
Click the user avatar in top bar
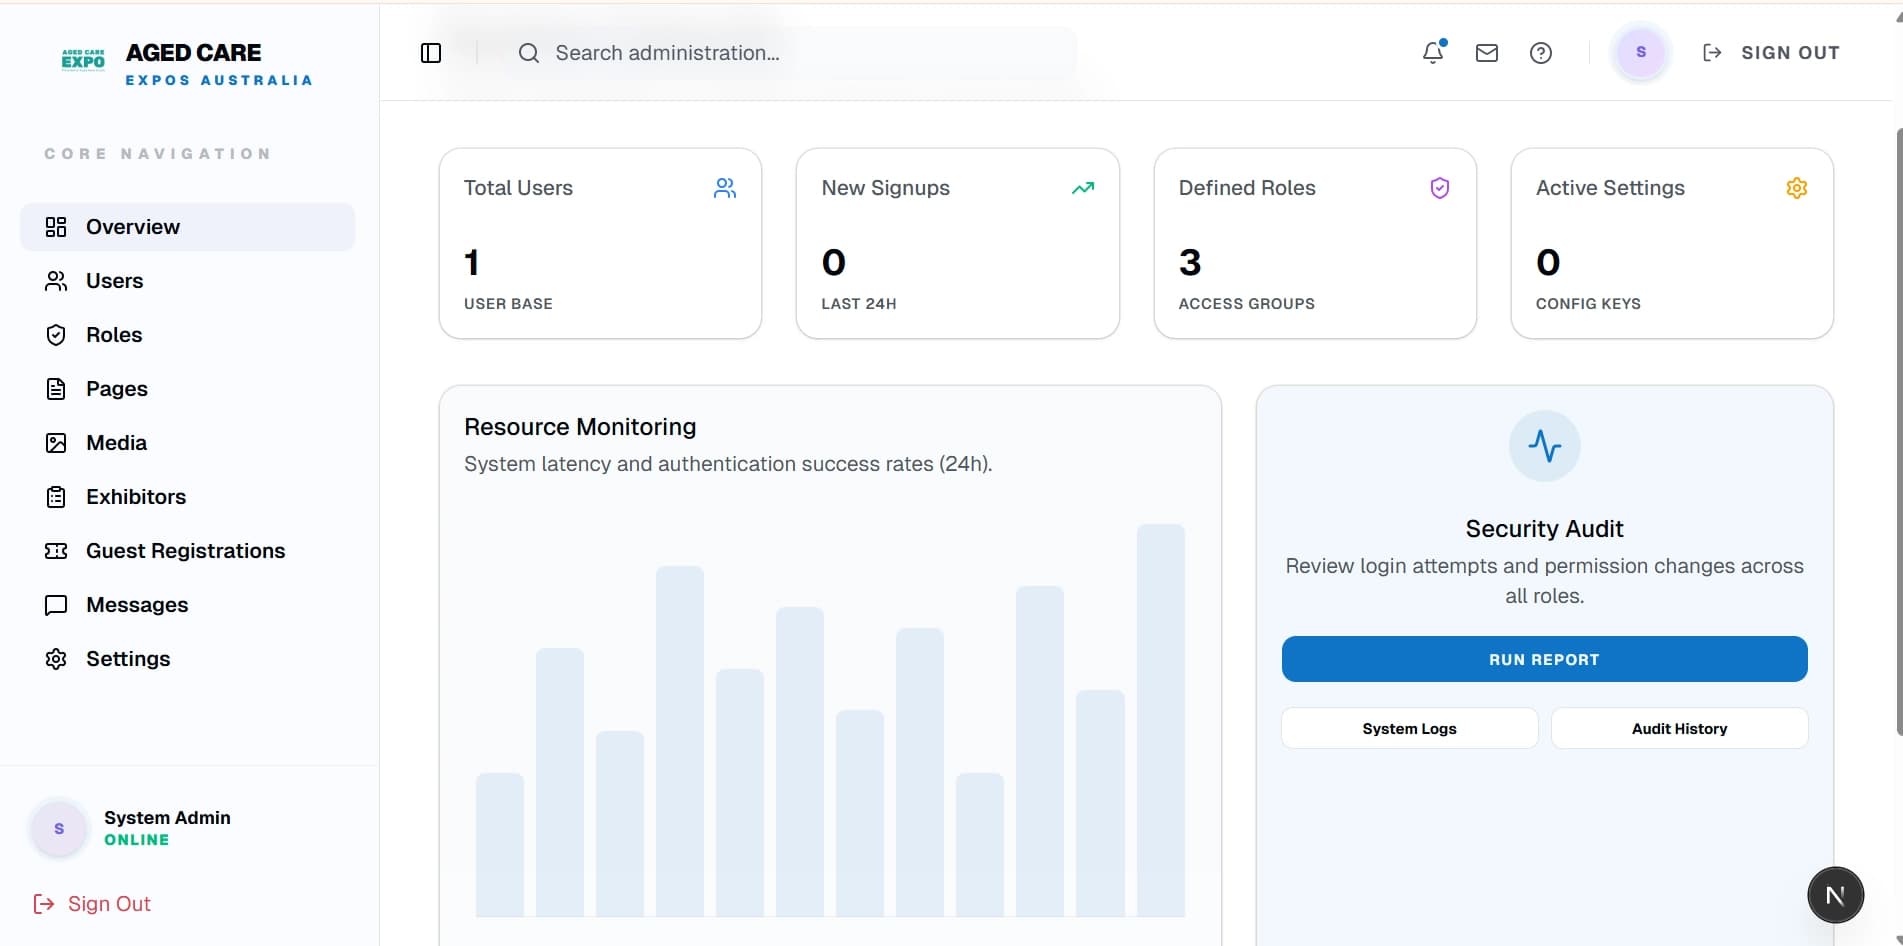1641,52
